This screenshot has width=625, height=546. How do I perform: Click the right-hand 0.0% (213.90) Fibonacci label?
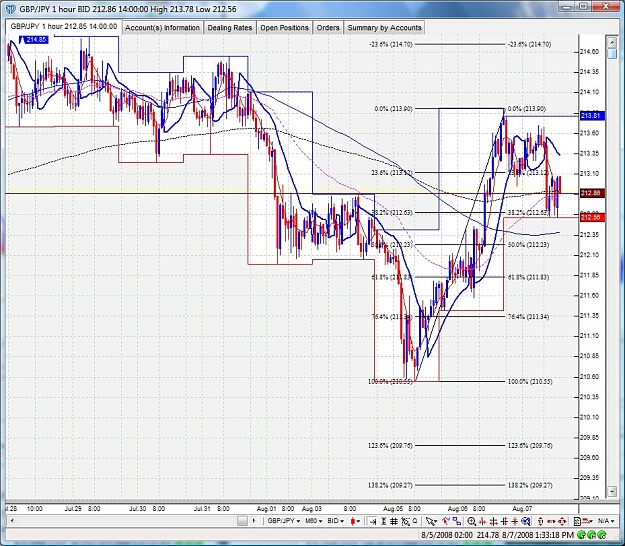(x=526, y=109)
